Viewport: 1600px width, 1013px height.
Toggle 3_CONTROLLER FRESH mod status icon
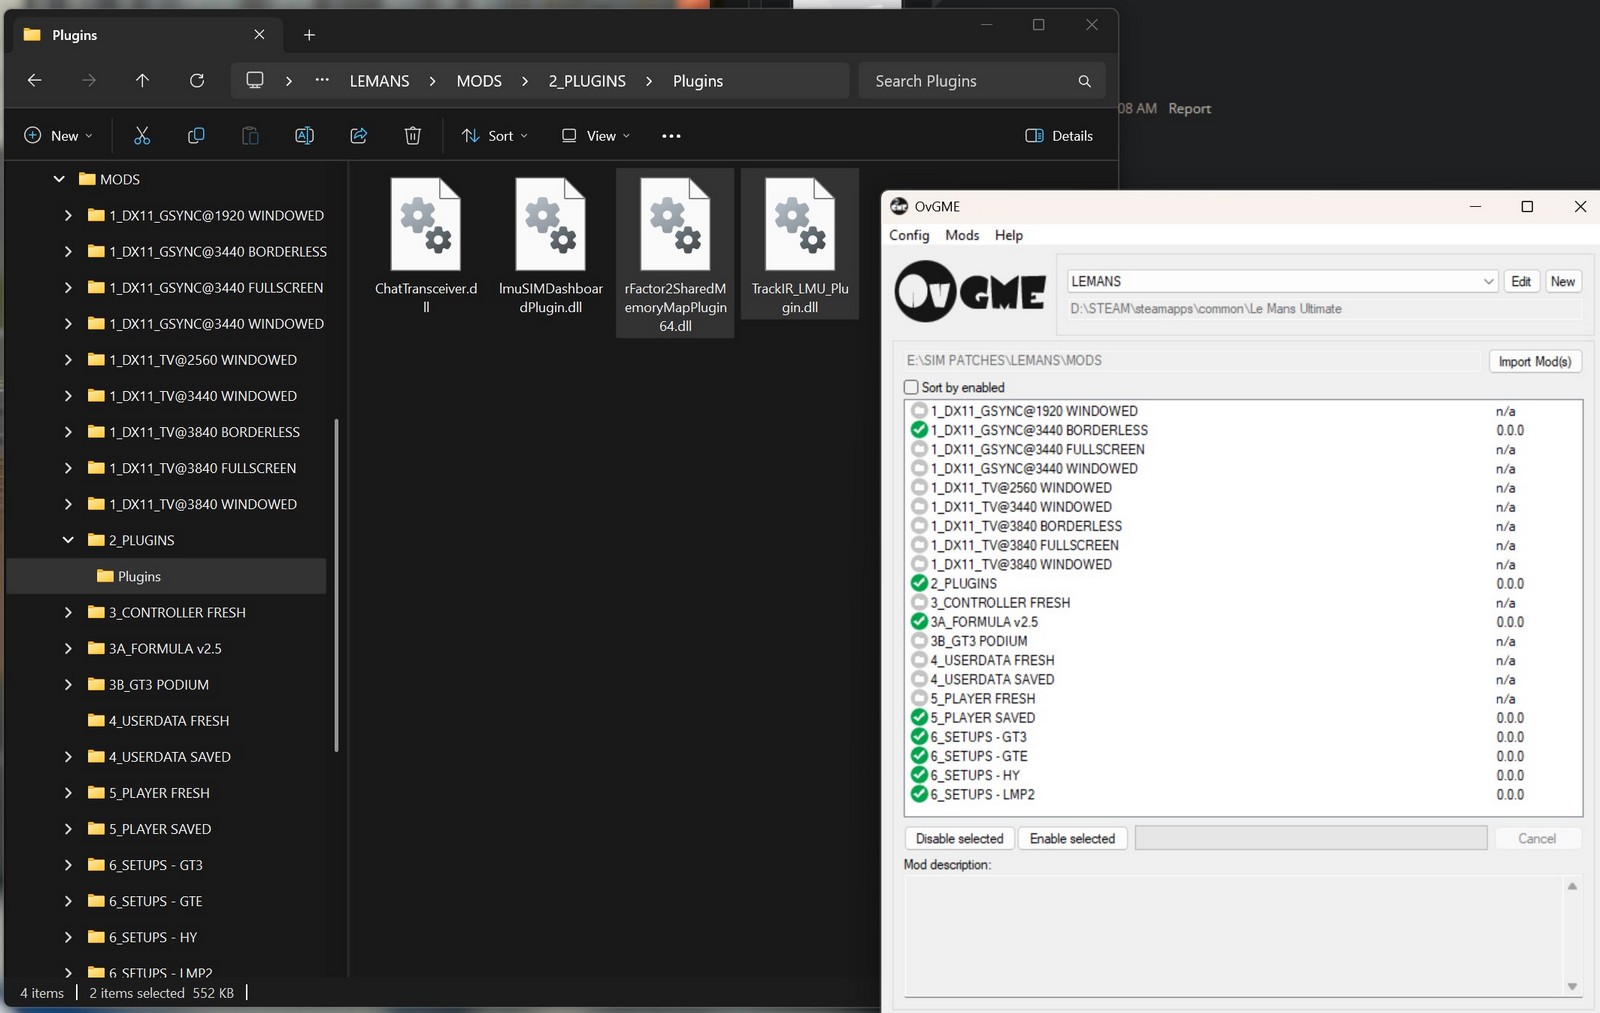(x=919, y=603)
